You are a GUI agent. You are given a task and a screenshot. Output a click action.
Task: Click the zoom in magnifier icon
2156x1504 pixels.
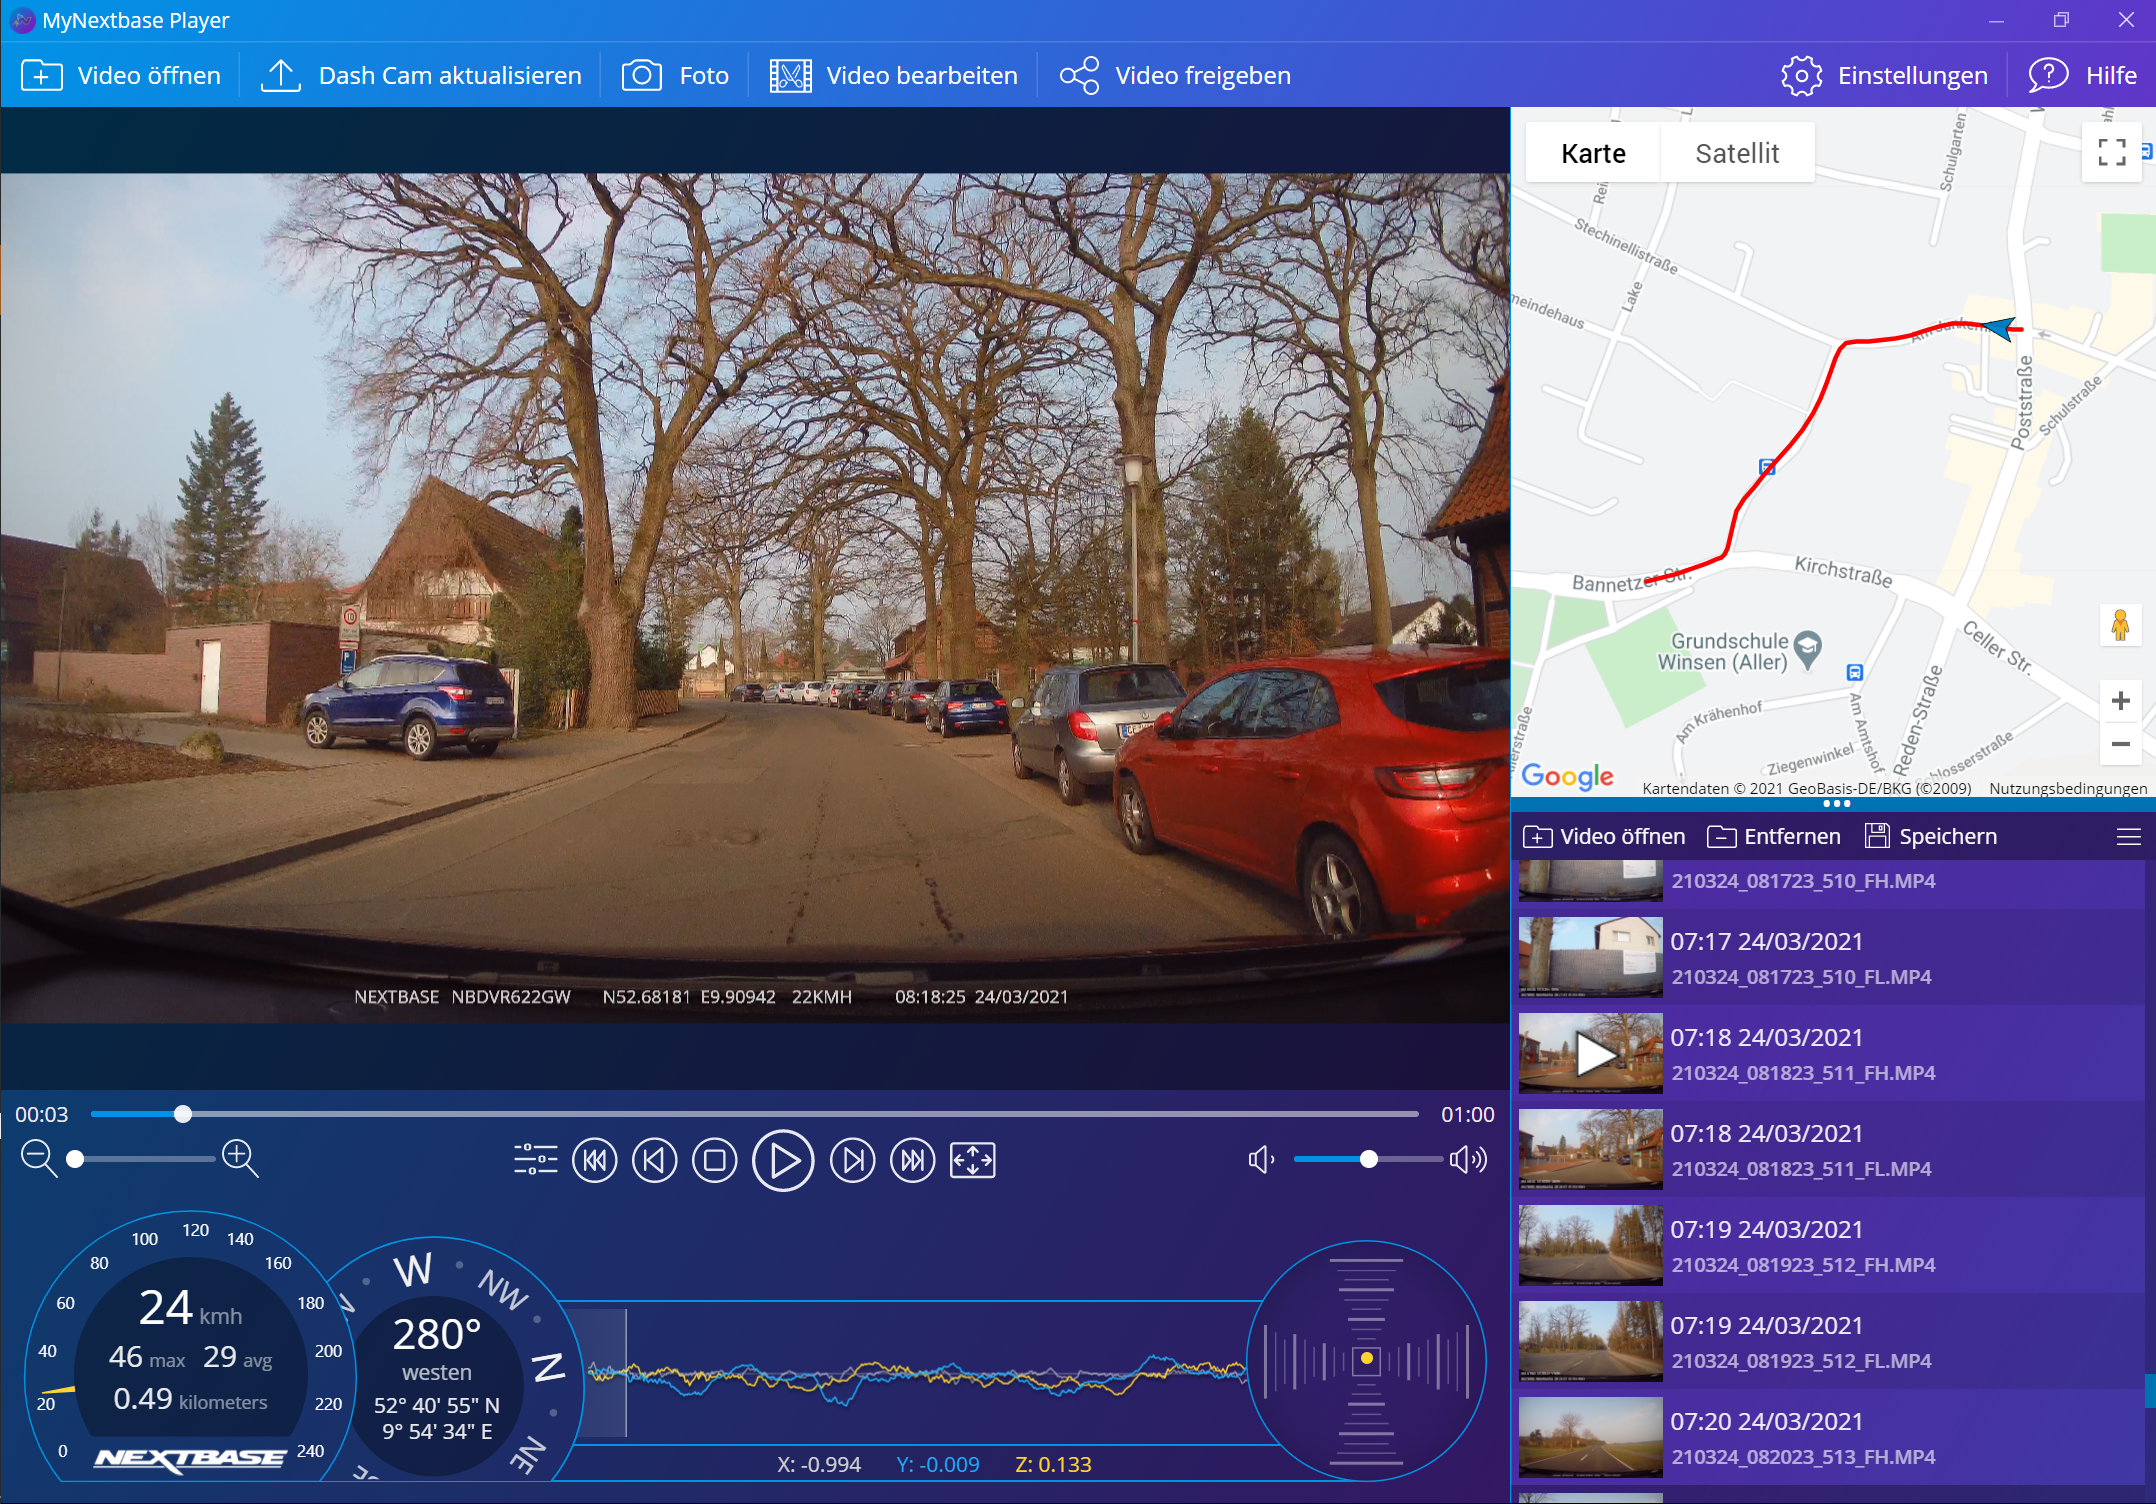click(240, 1158)
